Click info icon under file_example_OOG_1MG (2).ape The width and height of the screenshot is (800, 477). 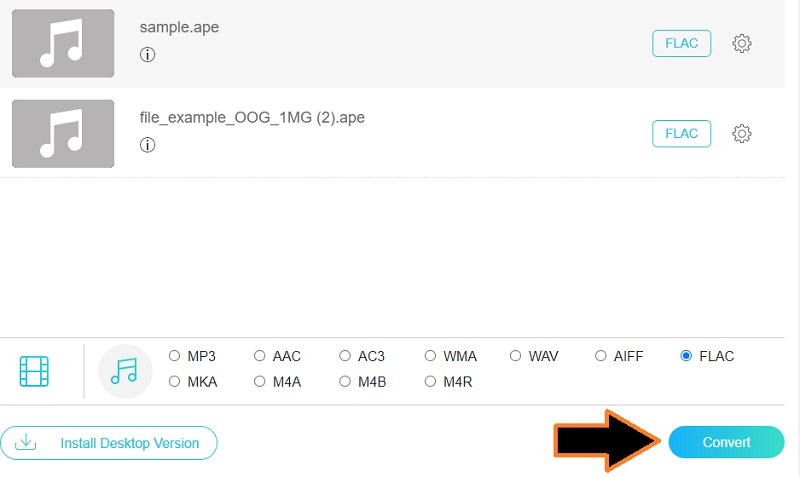pos(148,145)
